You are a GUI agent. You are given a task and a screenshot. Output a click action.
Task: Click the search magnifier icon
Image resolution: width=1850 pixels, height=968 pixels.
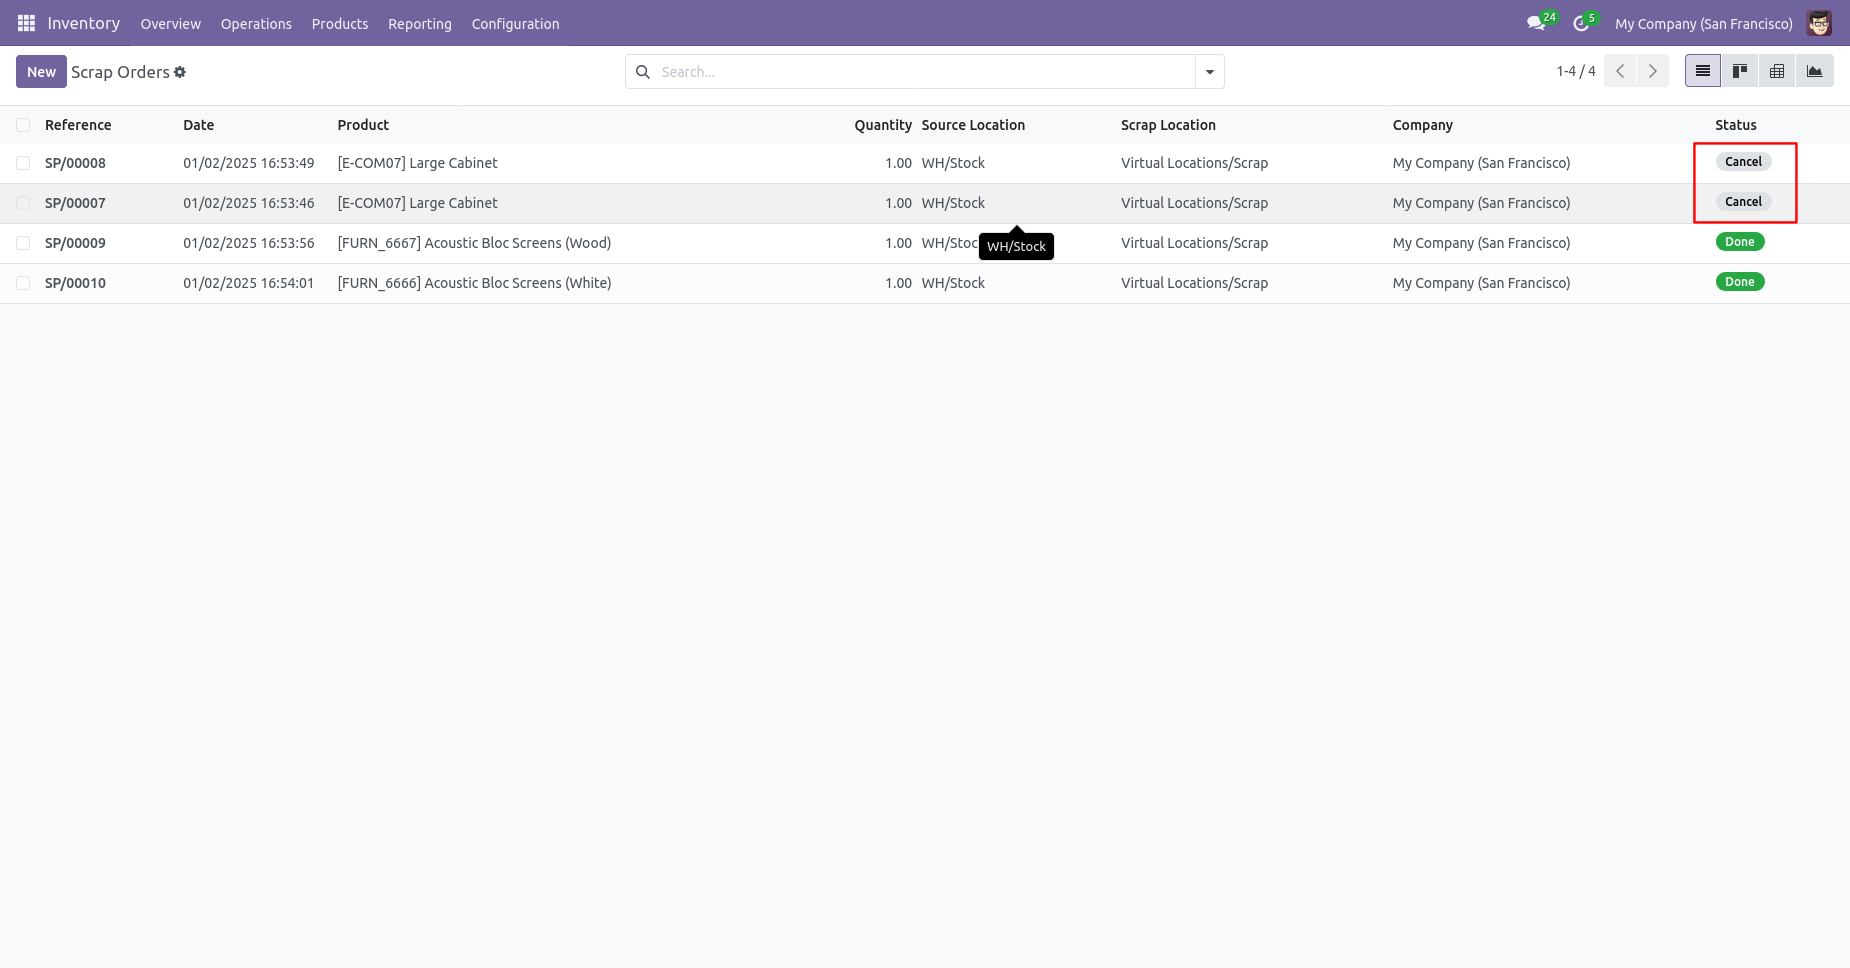(643, 72)
